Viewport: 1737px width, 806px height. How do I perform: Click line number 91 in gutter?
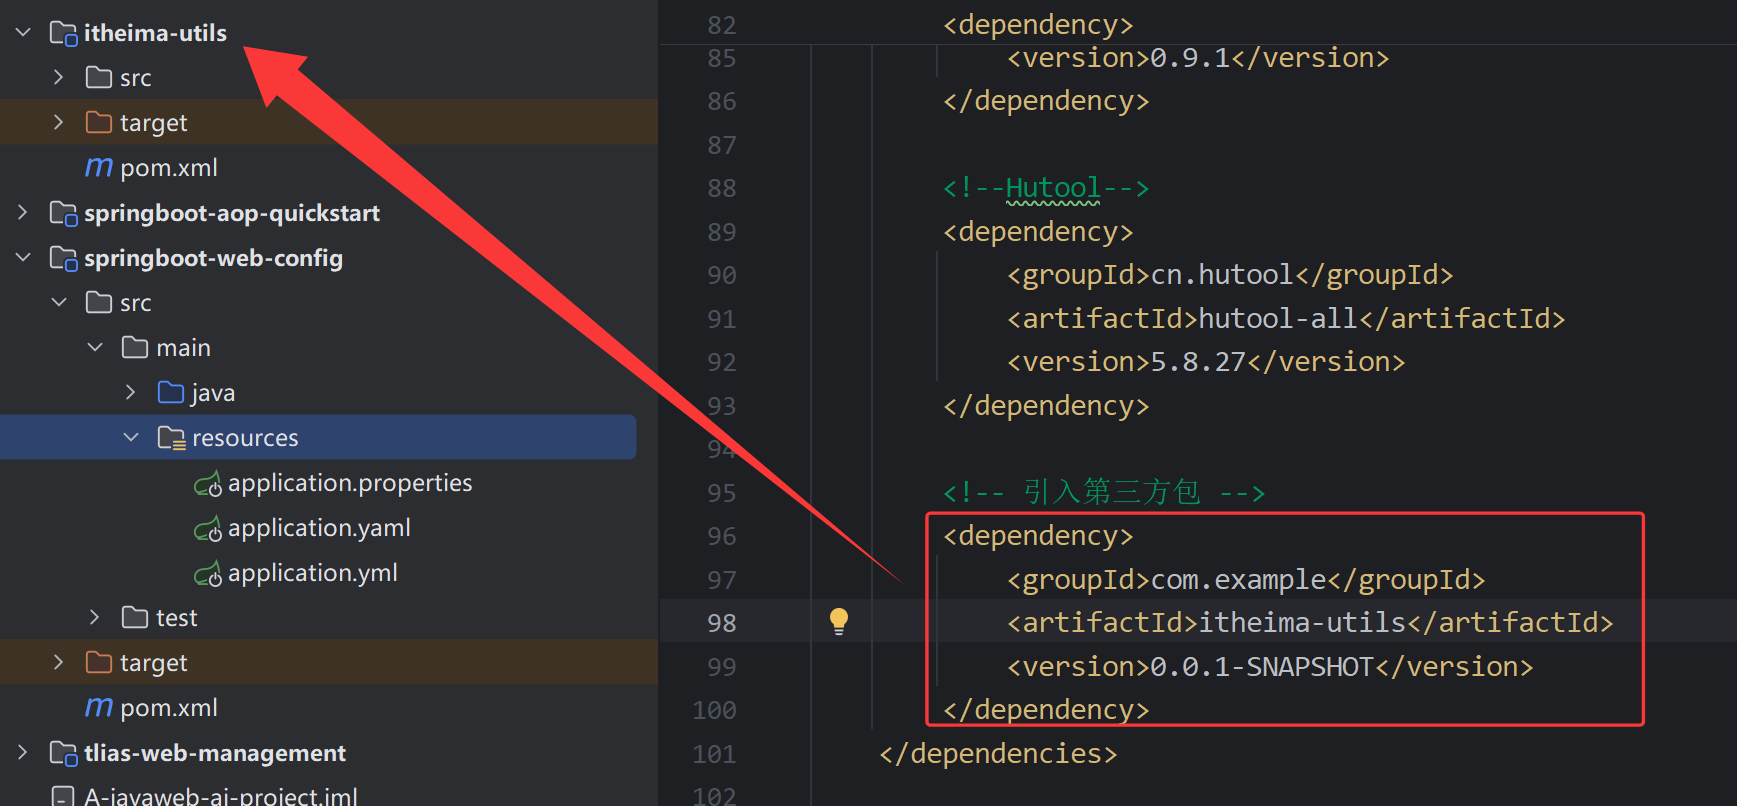[721, 319]
